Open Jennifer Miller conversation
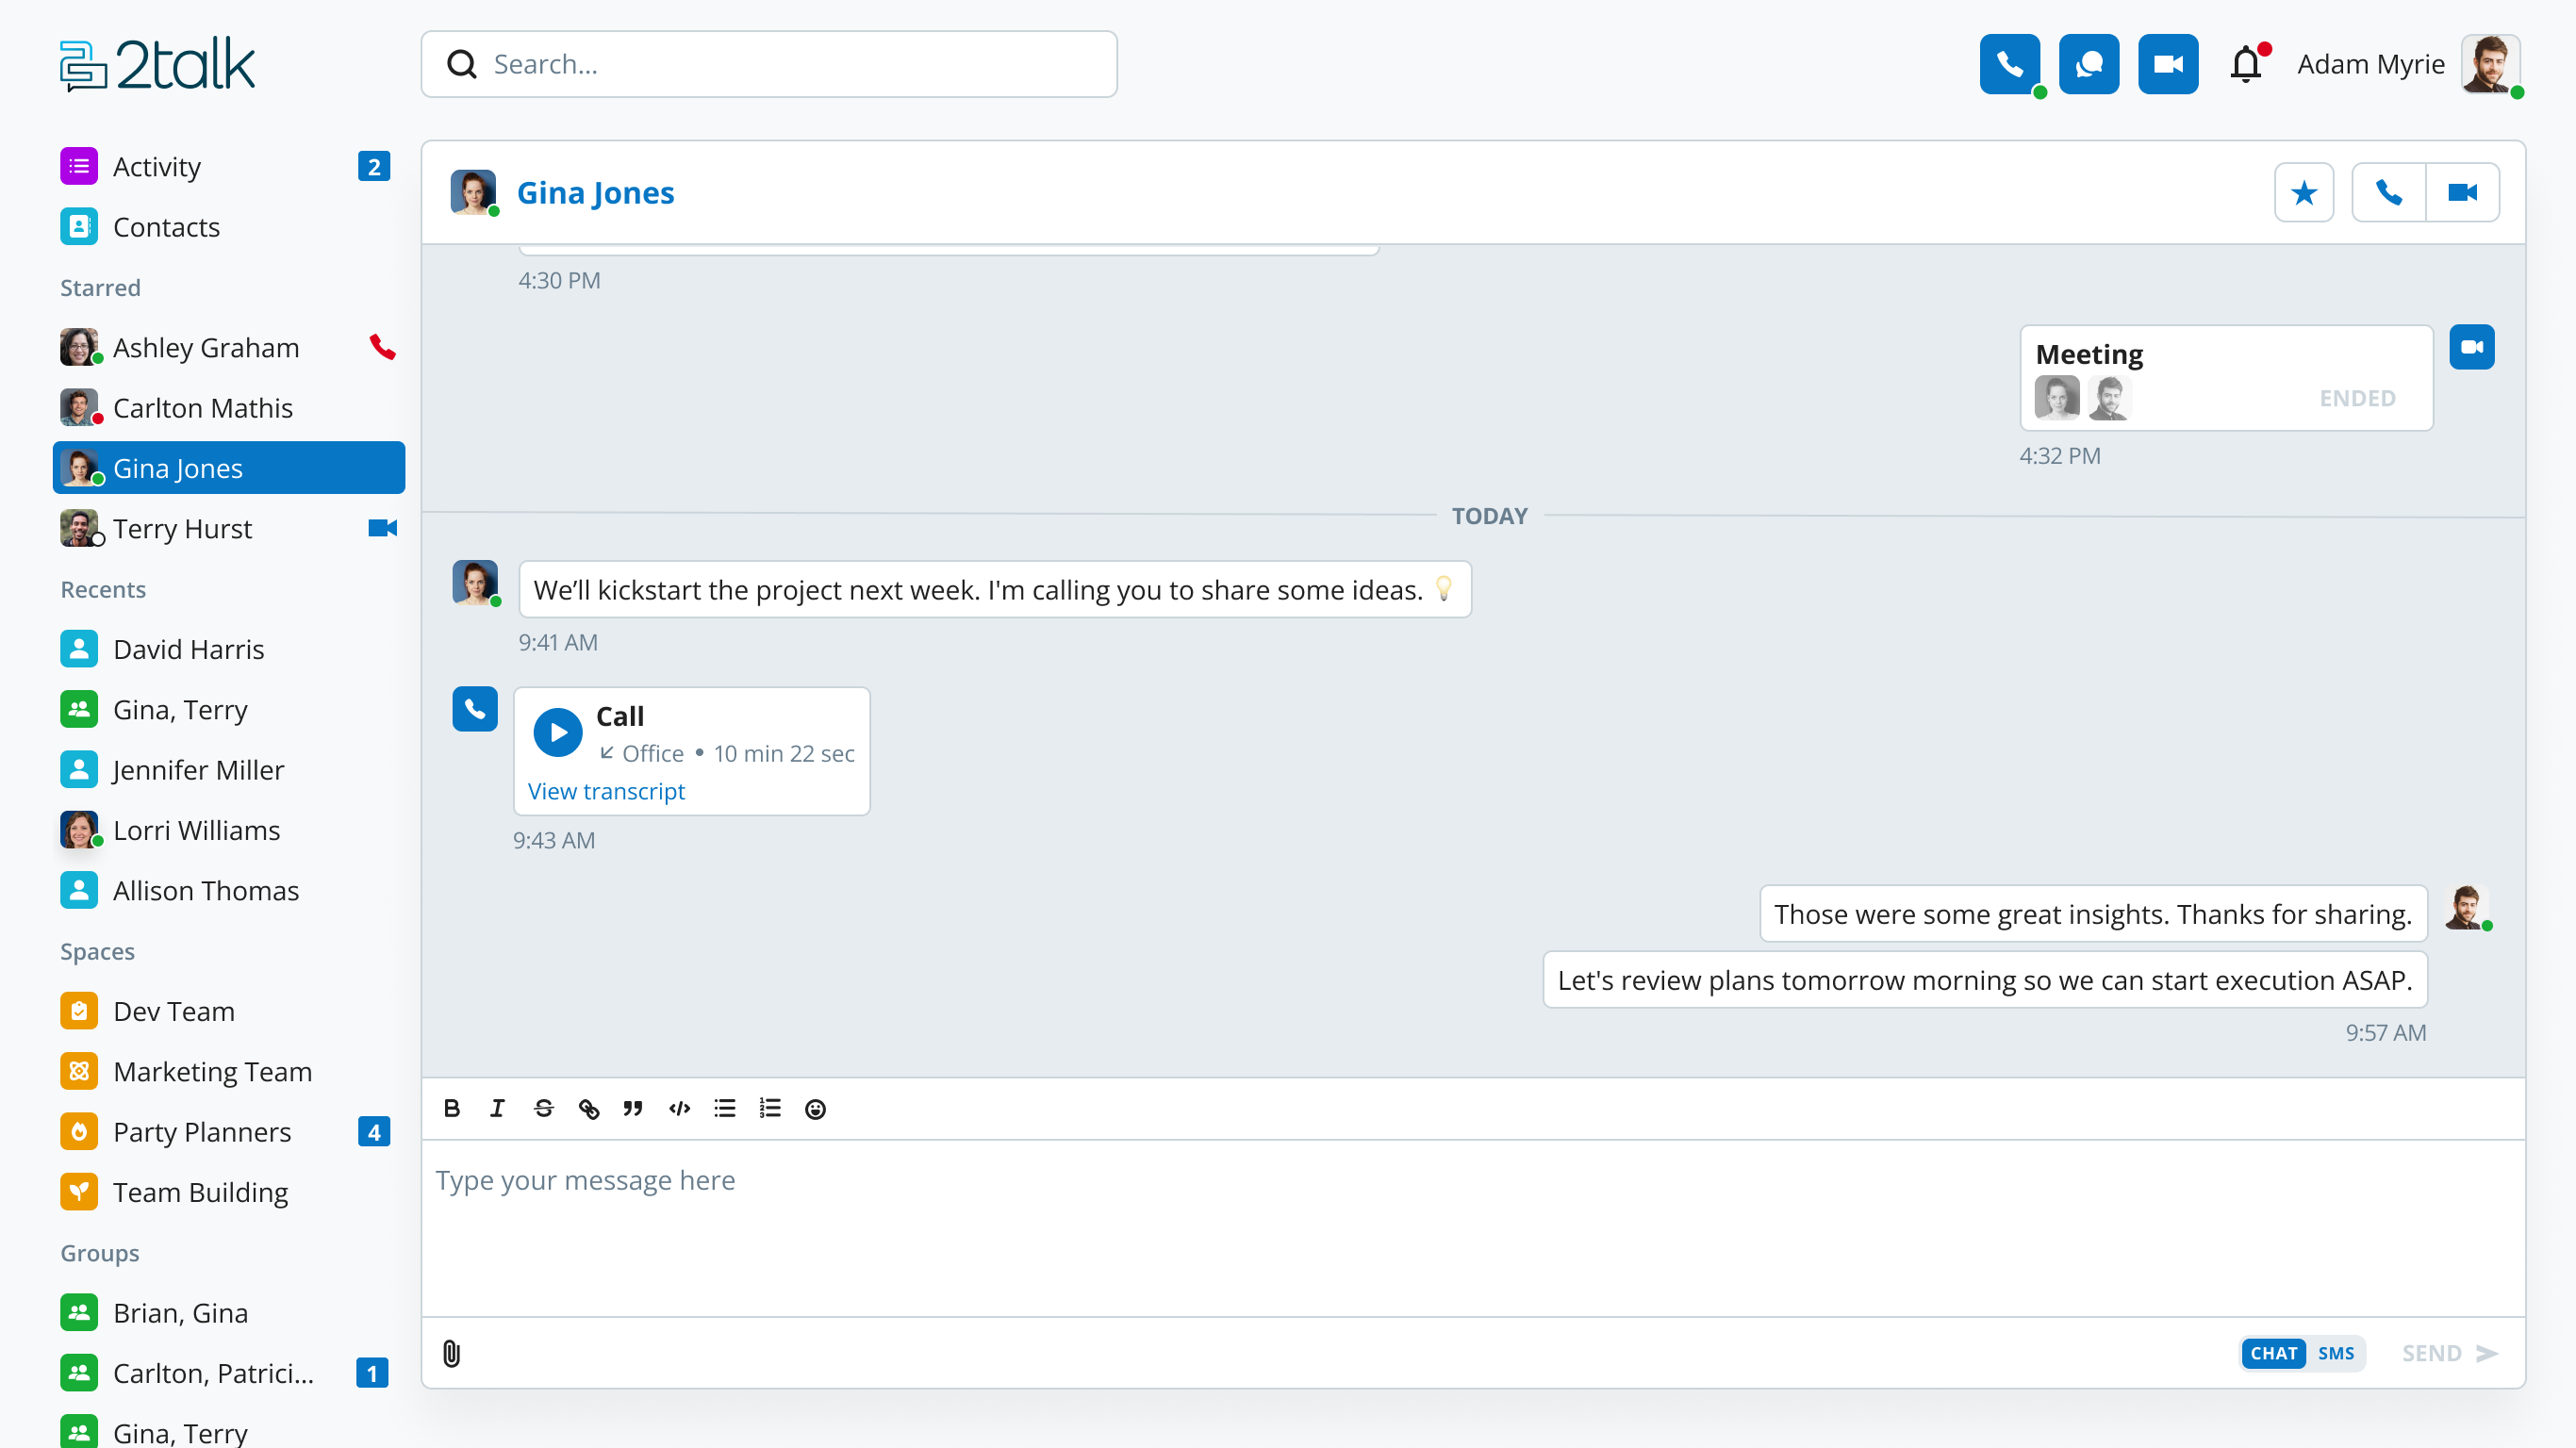The height and width of the screenshot is (1448, 2576). [x=228, y=769]
